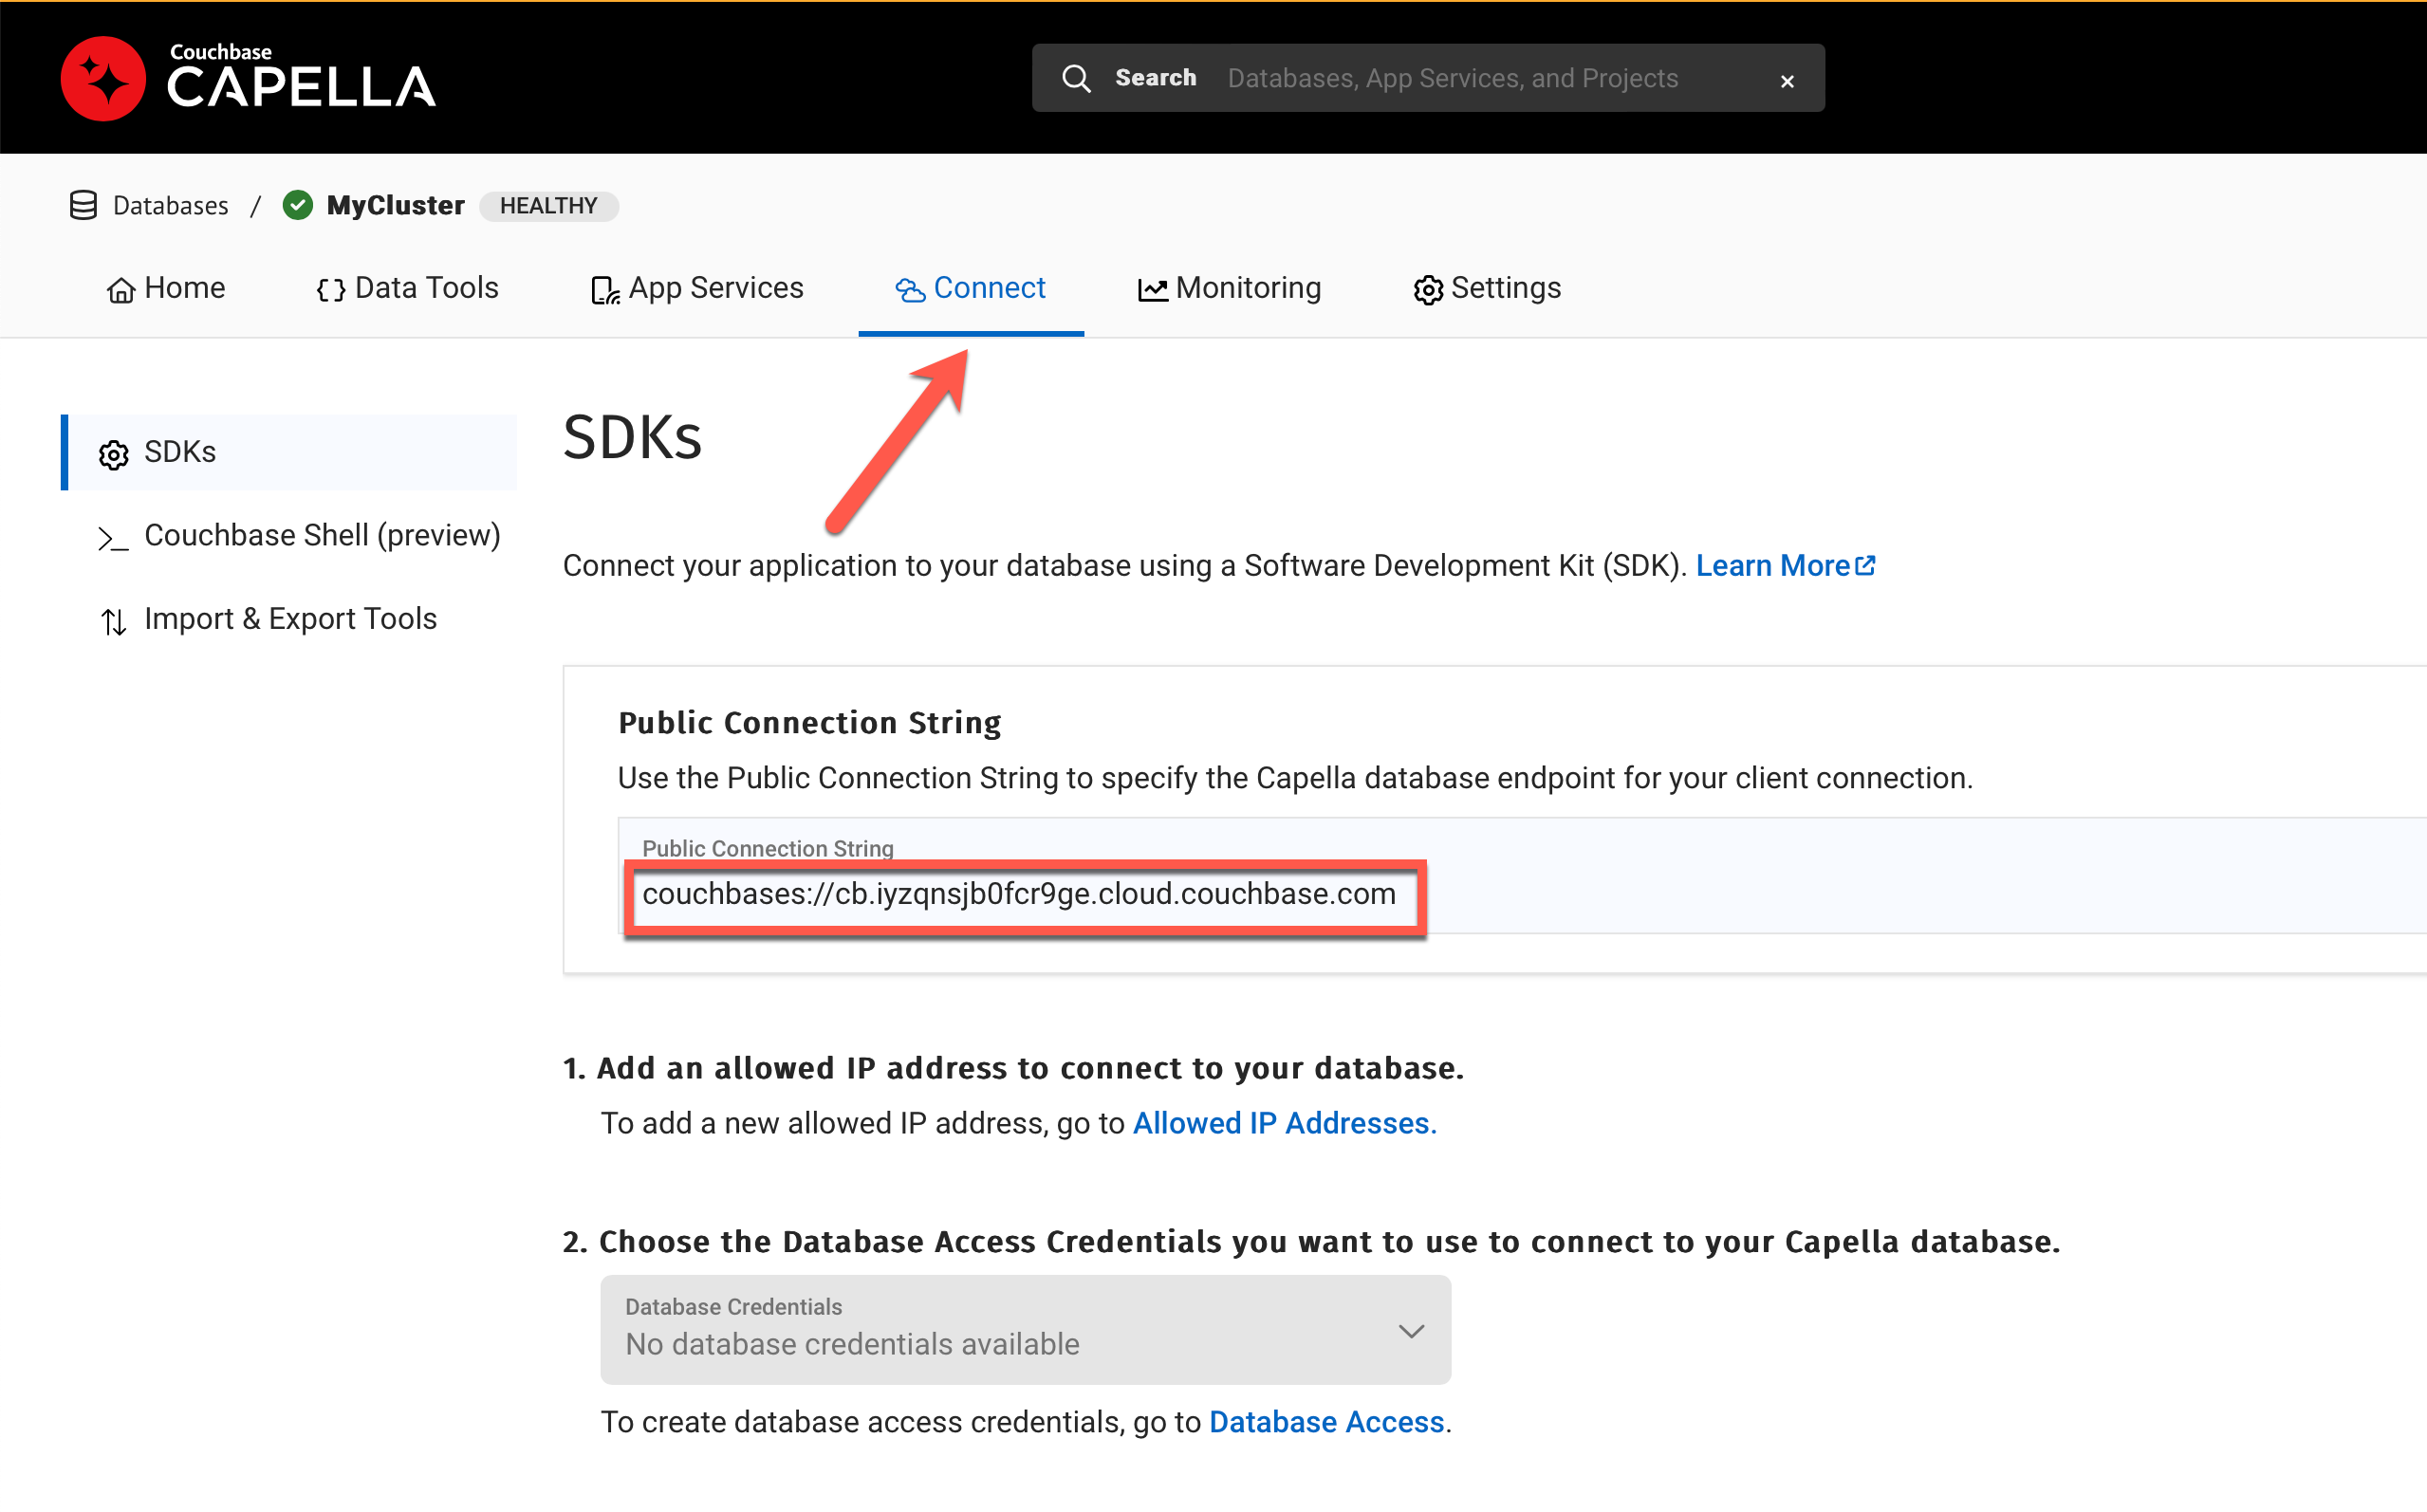Follow the Database Access link
This screenshot has width=2427, height=1512.
(x=1326, y=1422)
